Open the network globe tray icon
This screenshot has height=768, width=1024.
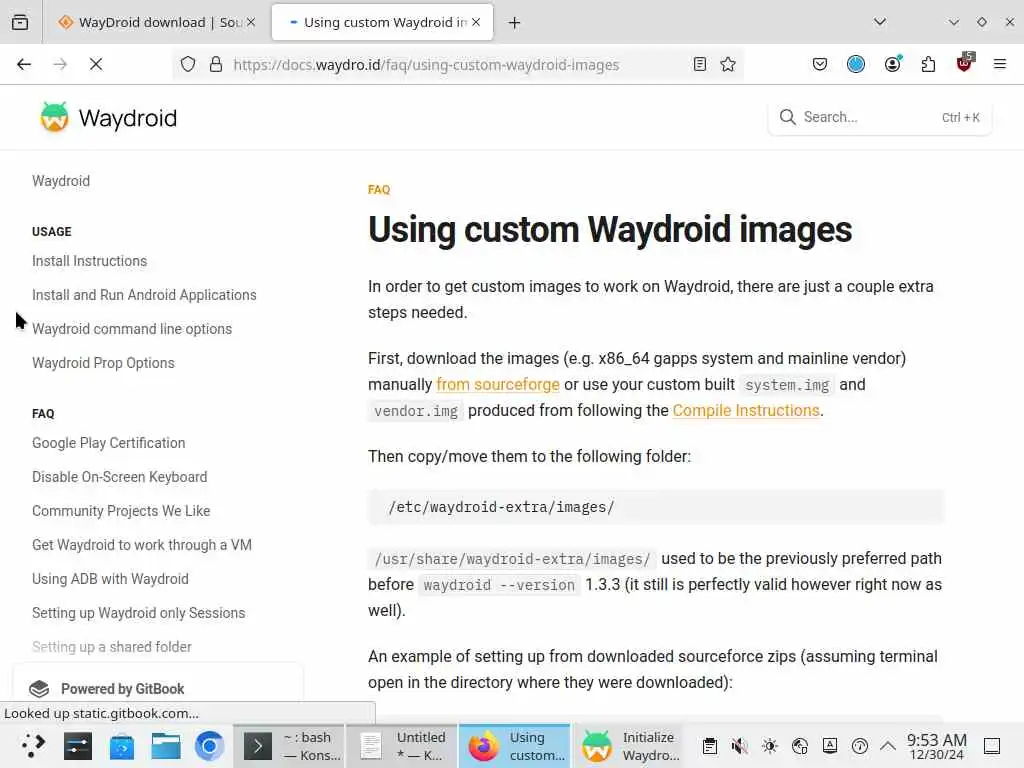(x=800, y=746)
